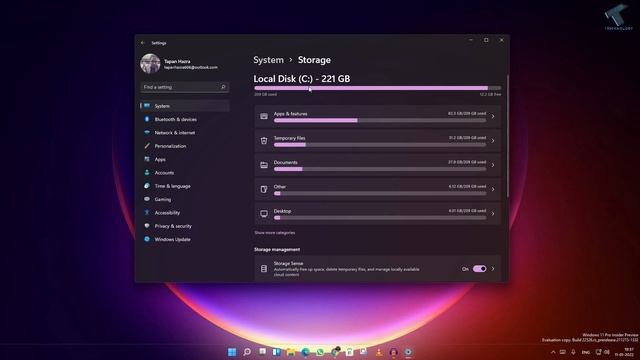Viewport: 640px width, 360px height.
Task: Click the Gaming controller icon
Action: [x=147, y=199]
